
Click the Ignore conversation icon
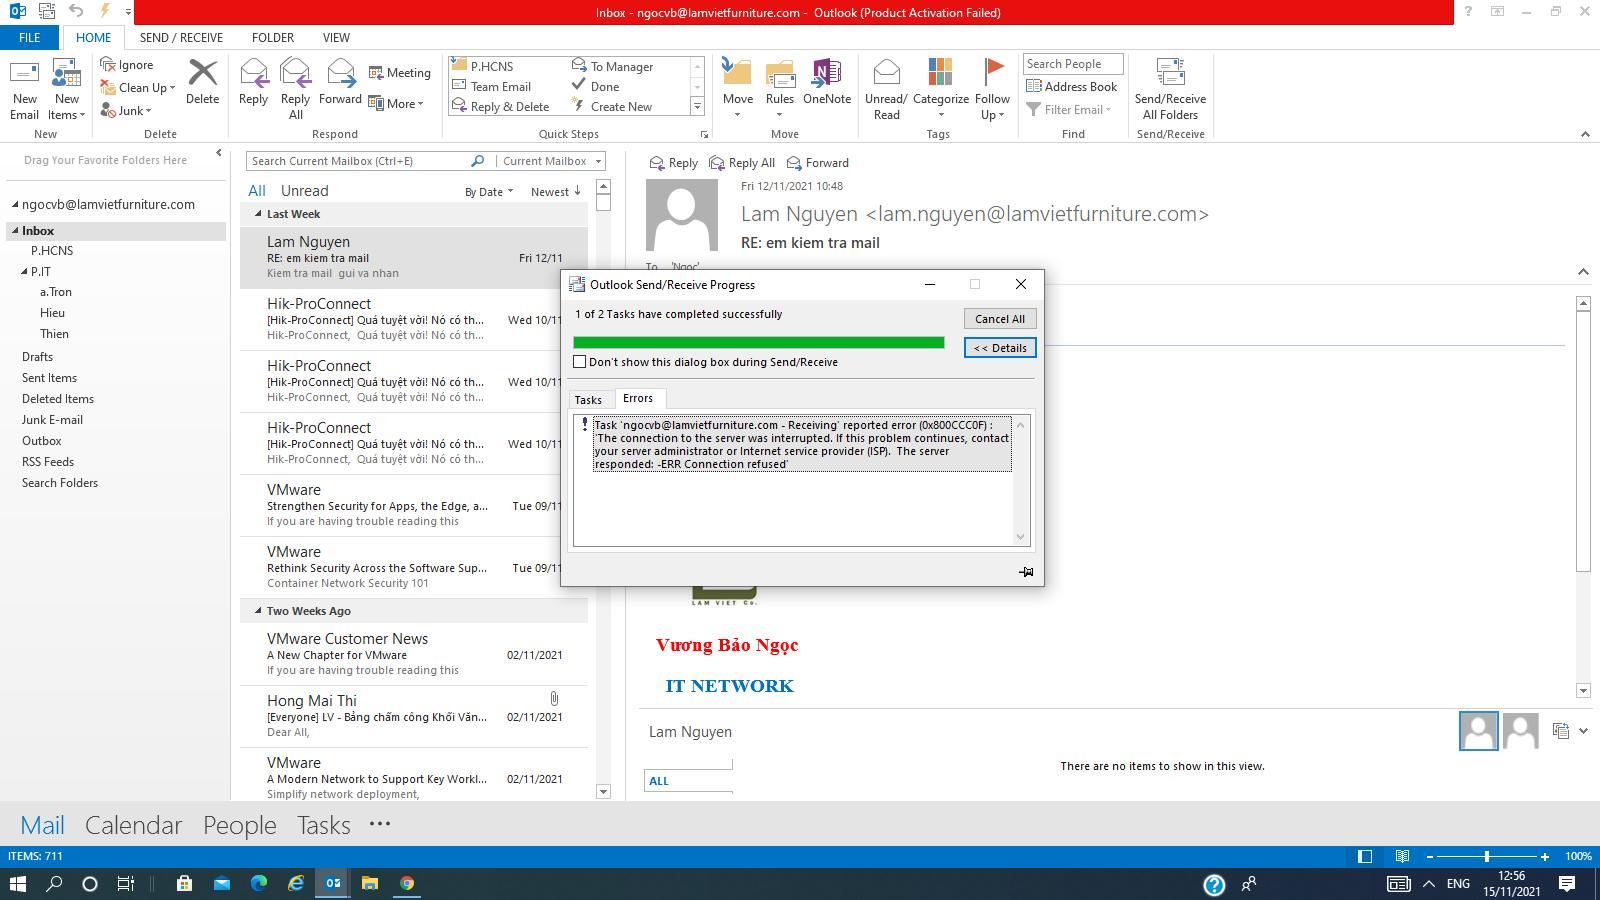point(127,65)
